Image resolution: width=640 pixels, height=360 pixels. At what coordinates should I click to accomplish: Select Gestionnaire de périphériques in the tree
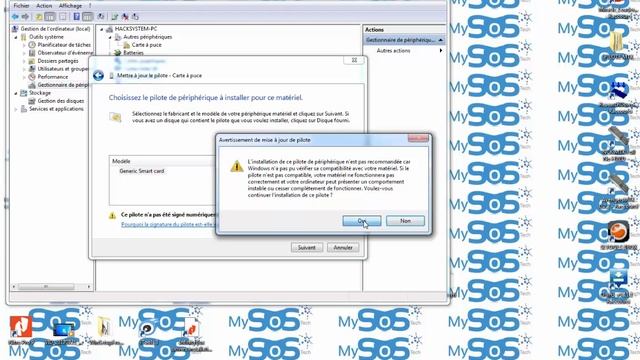pyautogui.click(x=64, y=85)
